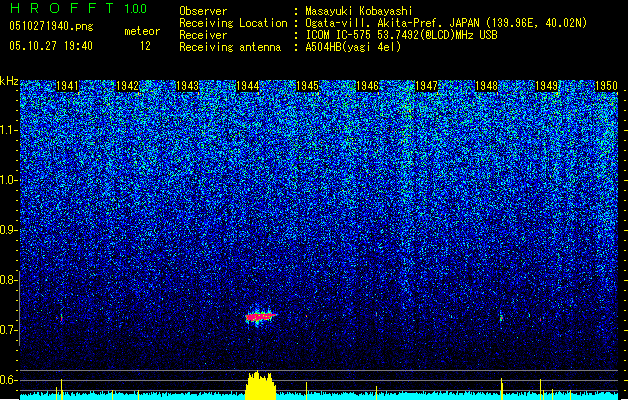This screenshot has width=629, height=400.
Task: Click the tiny echo dot just after 1945
Action: coord(306,316)
